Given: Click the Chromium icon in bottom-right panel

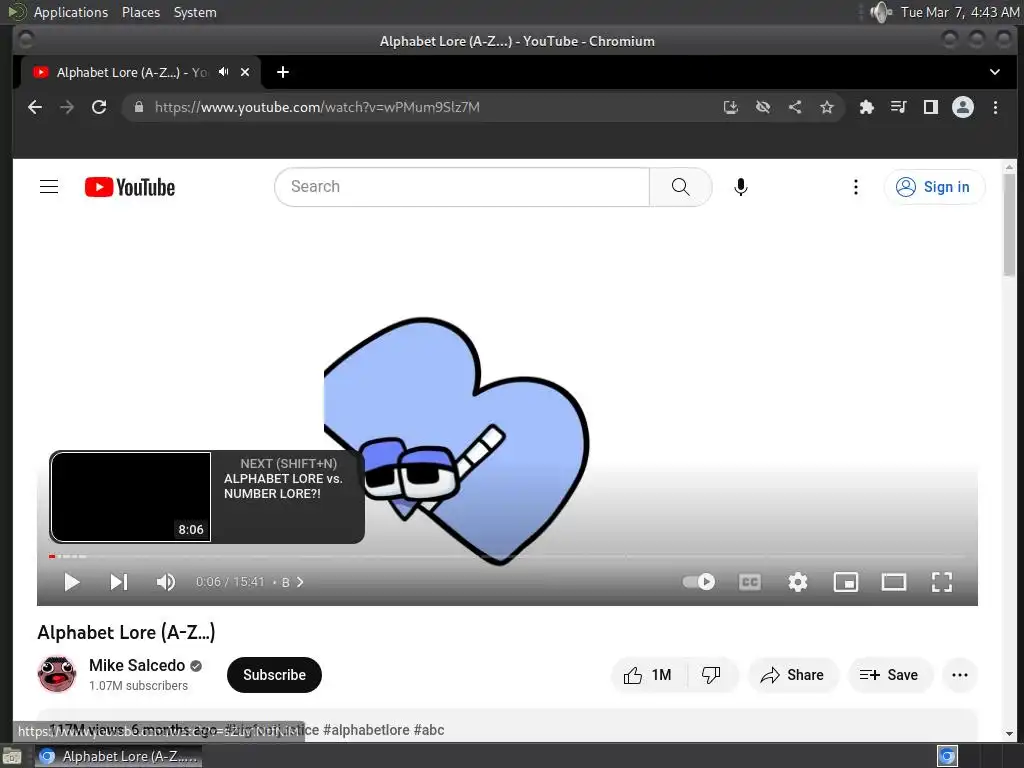Looking at the screenshot, I should [947, 756].
